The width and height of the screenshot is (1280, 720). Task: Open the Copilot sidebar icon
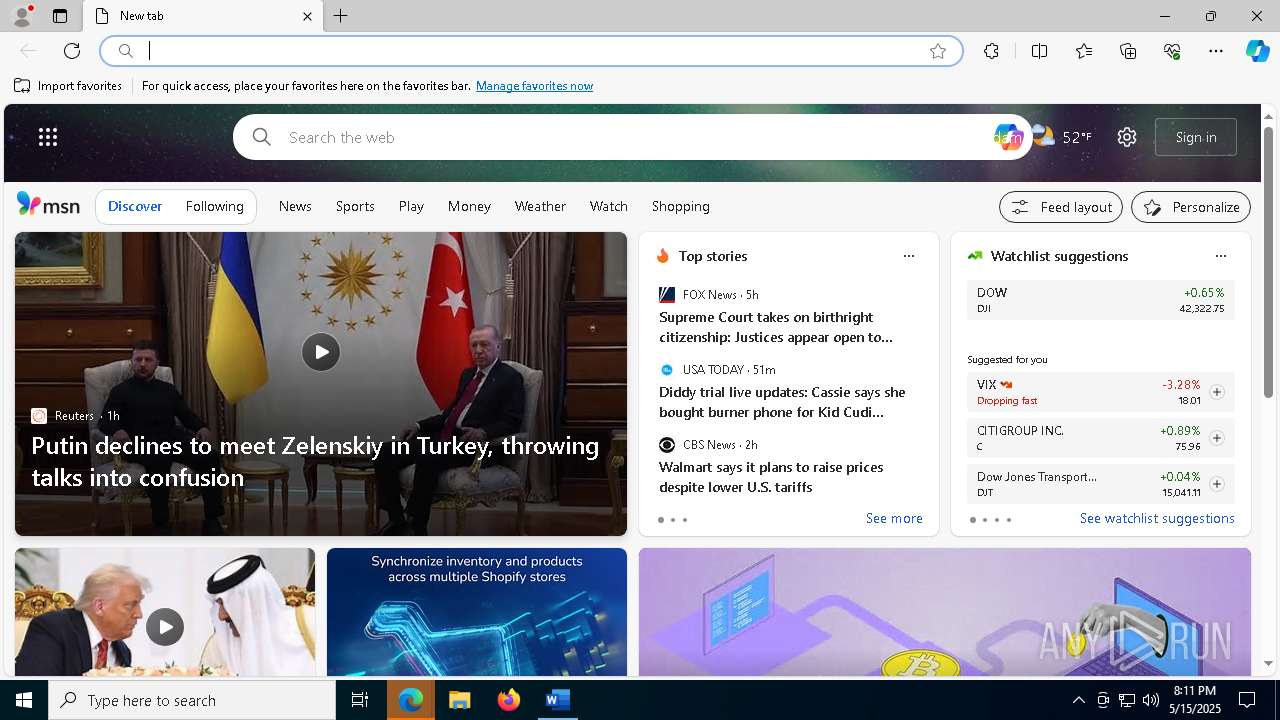(x=1257, y=51)
